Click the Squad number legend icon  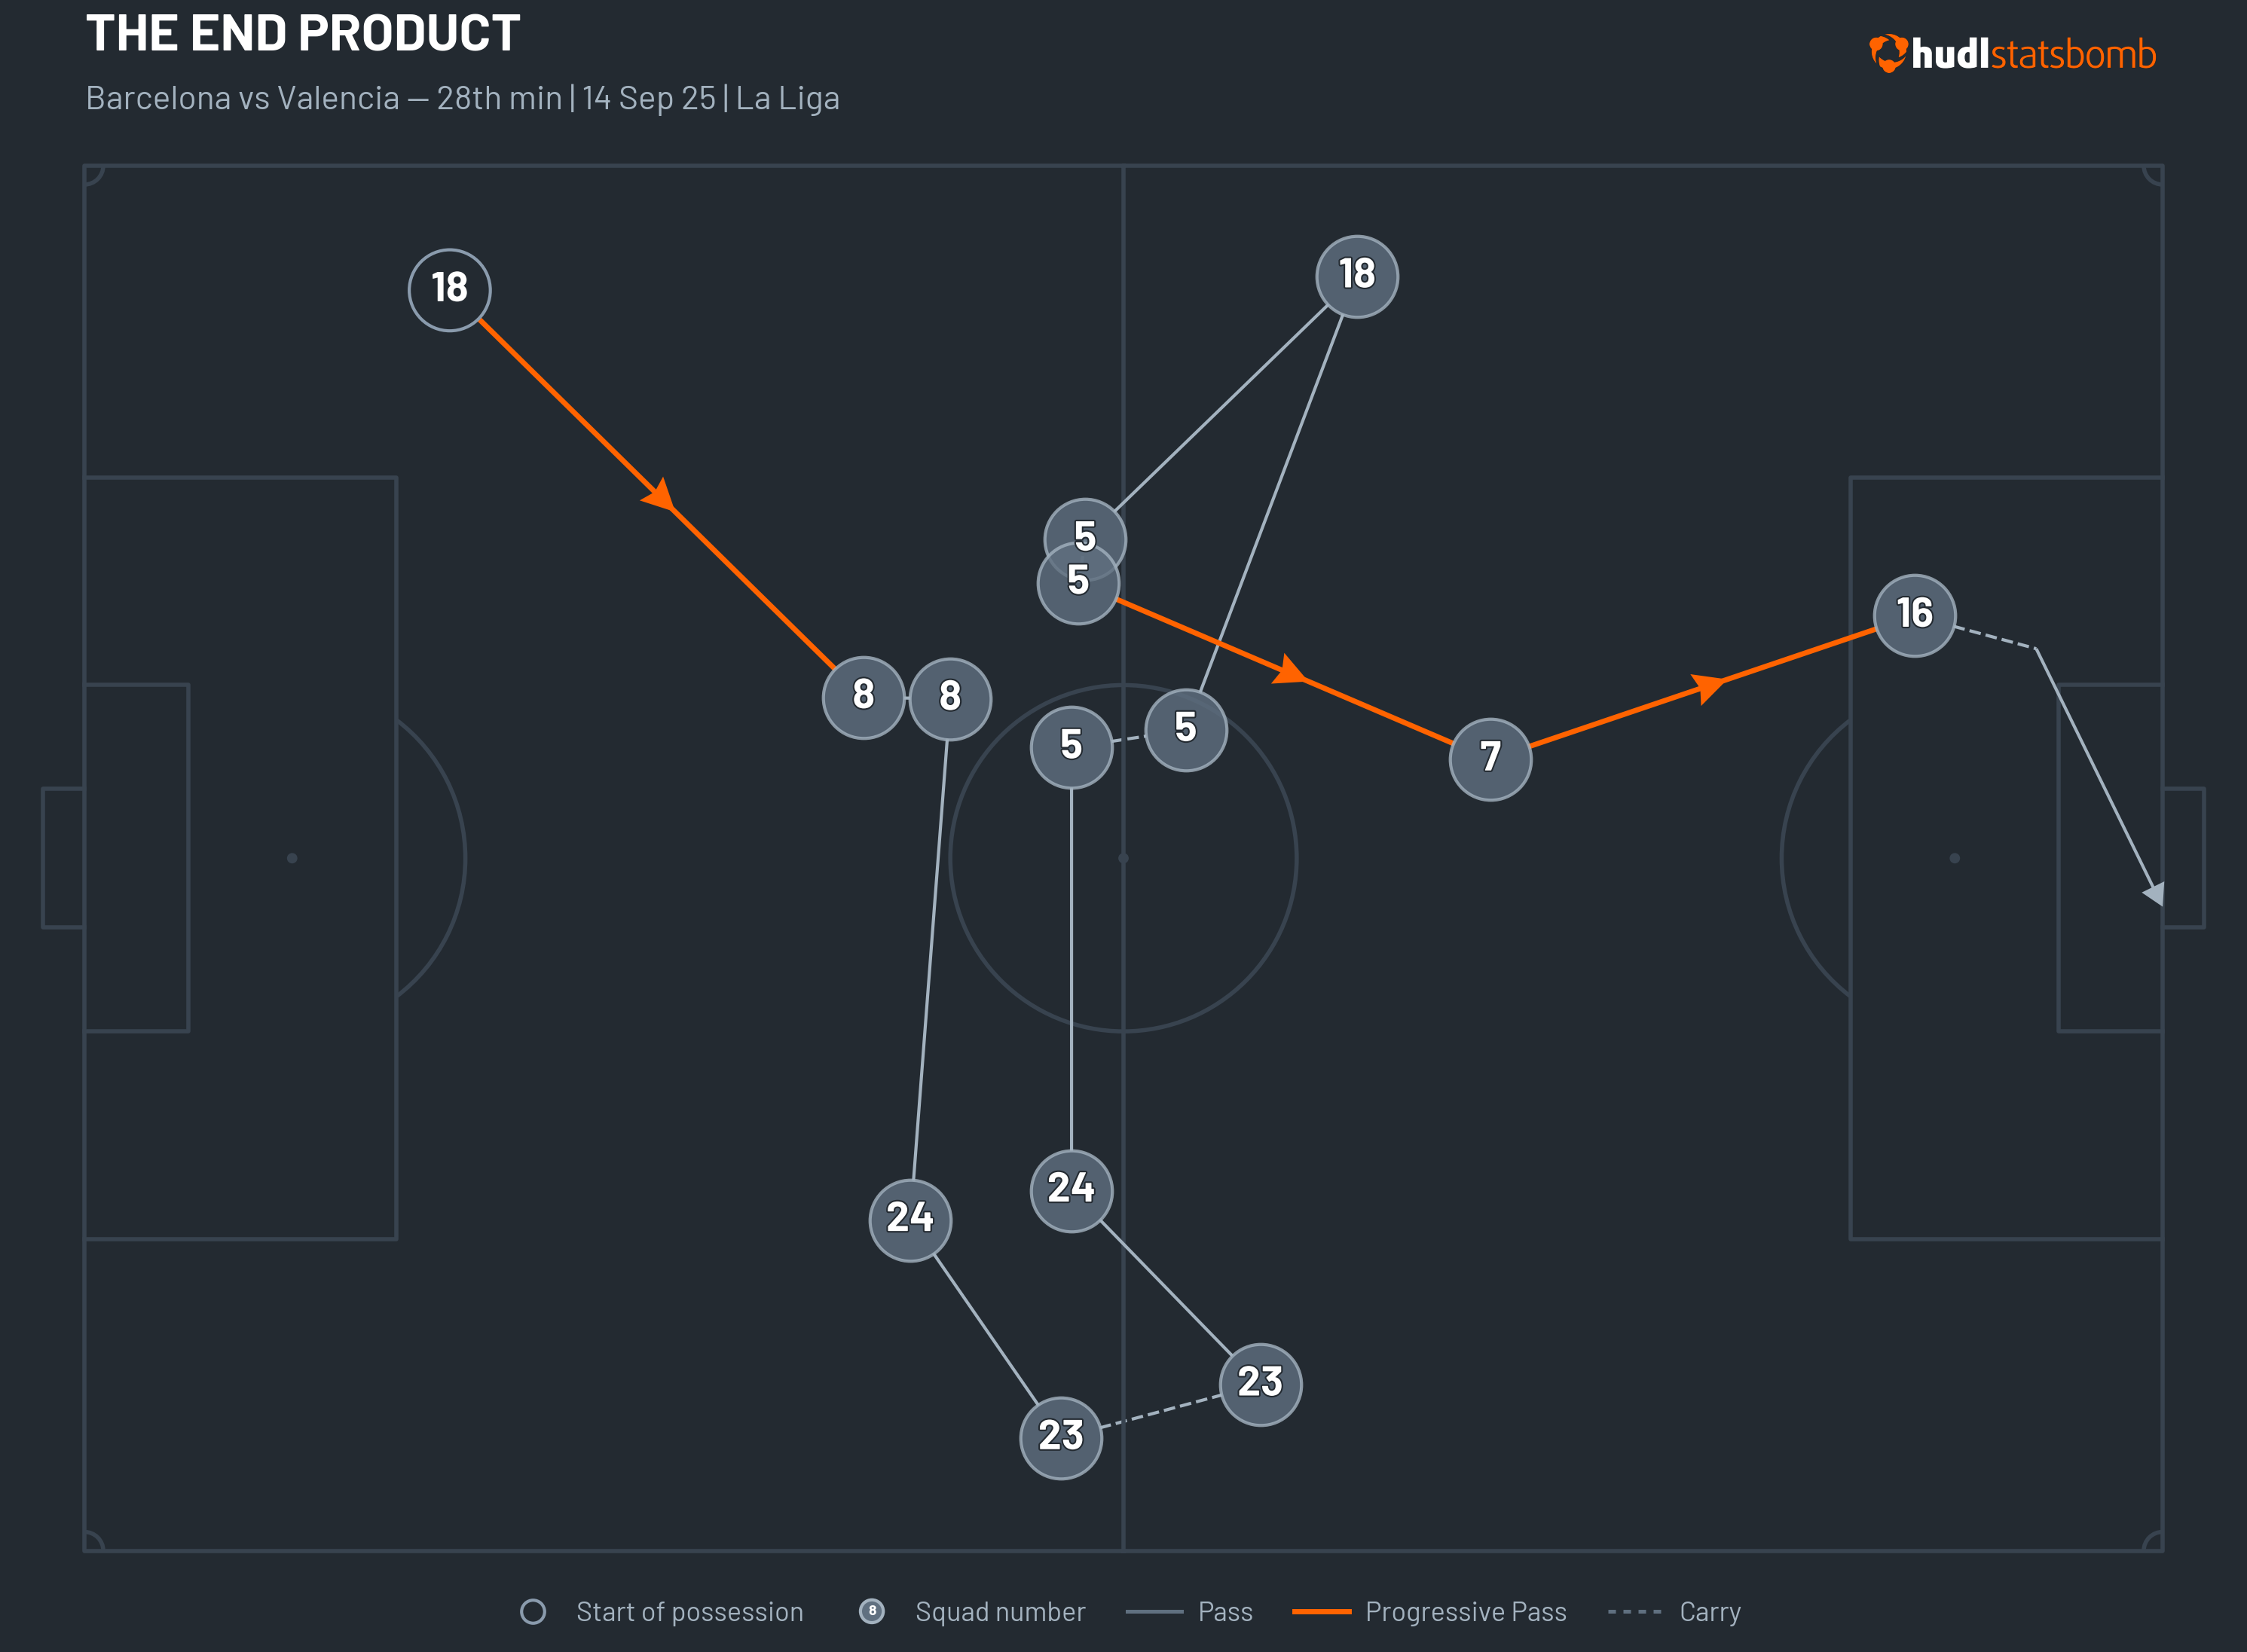(x=871, y=1611)
